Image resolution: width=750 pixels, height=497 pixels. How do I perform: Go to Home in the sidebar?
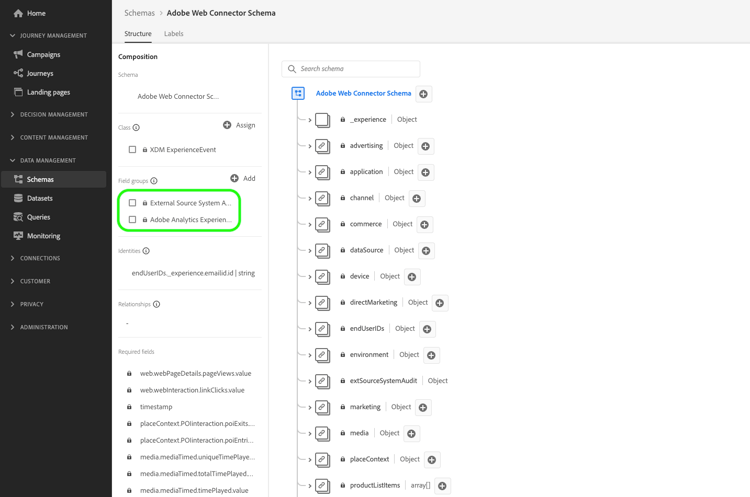tap(30, 13)
